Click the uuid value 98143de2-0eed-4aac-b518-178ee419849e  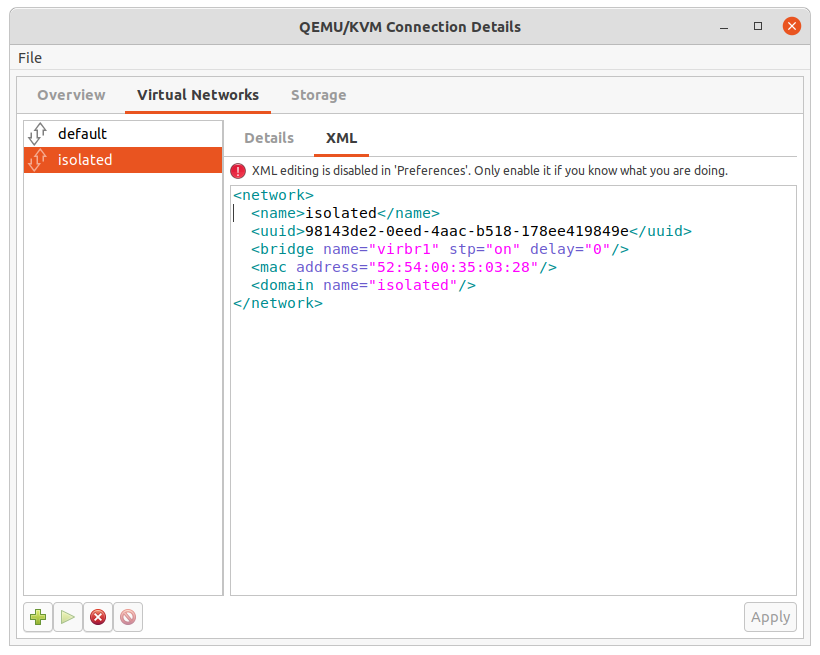tap(467, 231)
